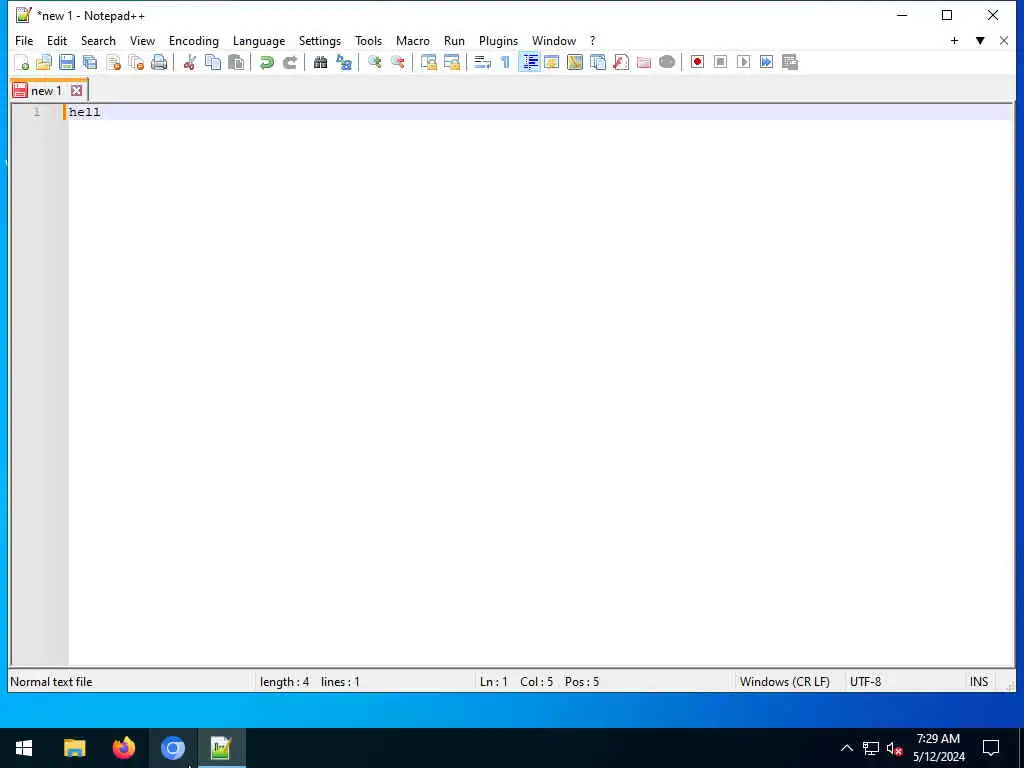
Task: Click the macro Playback button
Action: click(x=743, y=62)
